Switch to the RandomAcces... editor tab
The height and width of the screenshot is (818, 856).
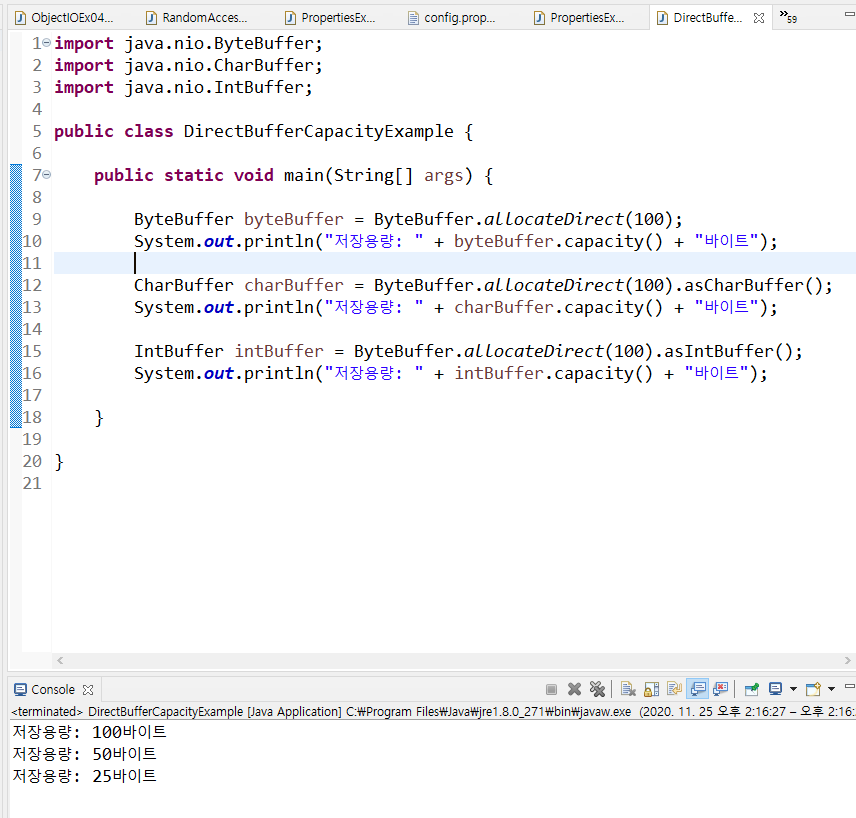197,18
